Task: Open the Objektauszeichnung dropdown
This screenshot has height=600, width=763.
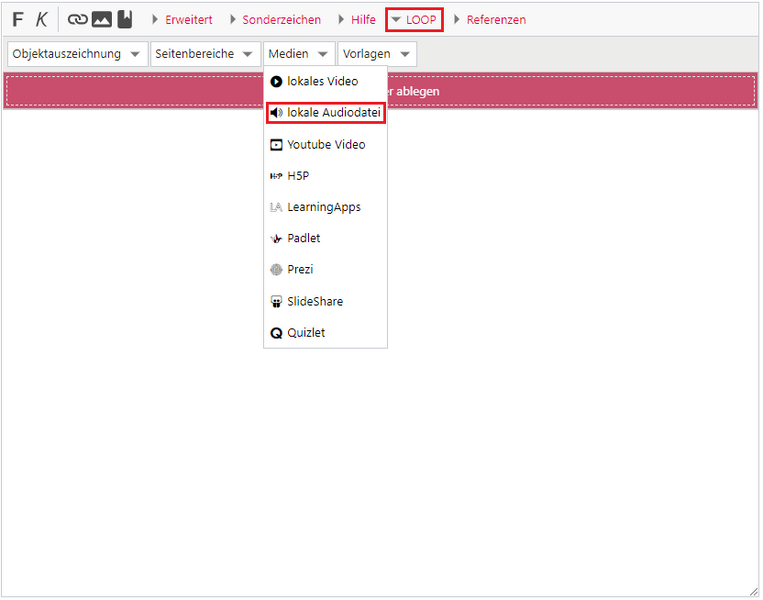Action: point(77,54)
